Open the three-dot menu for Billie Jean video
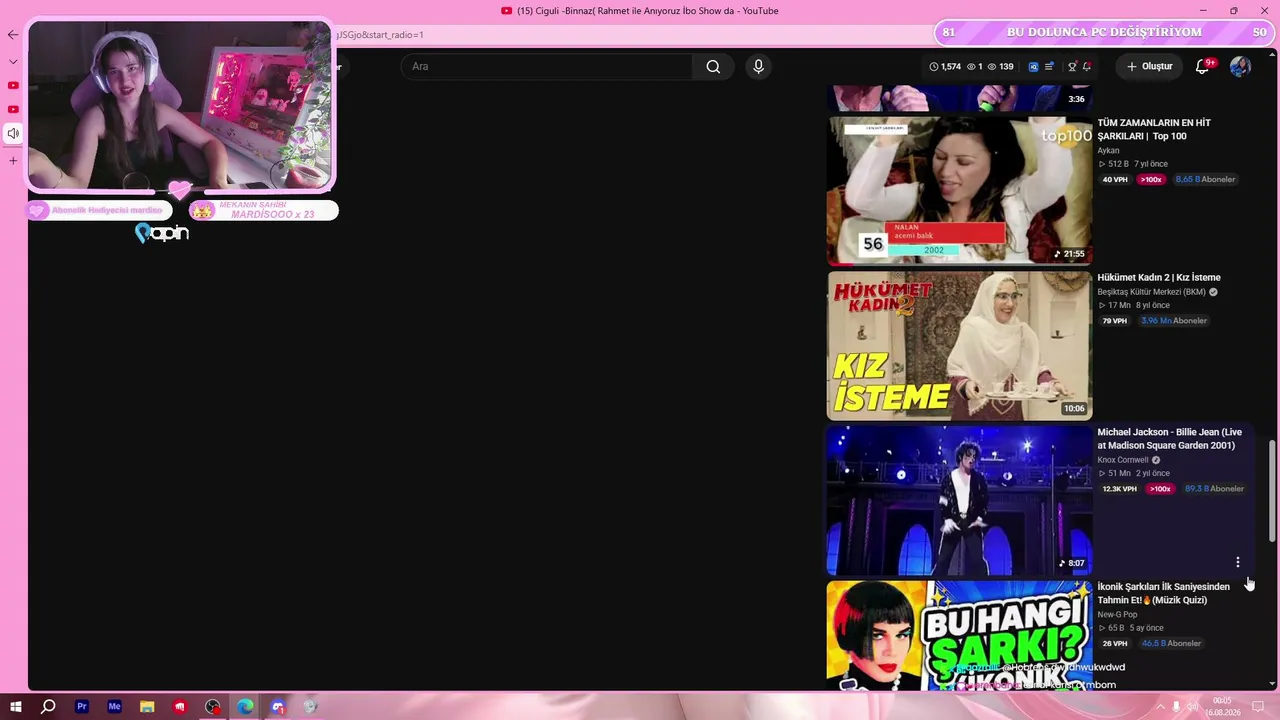The image size is (1280, 720). 1238,562
